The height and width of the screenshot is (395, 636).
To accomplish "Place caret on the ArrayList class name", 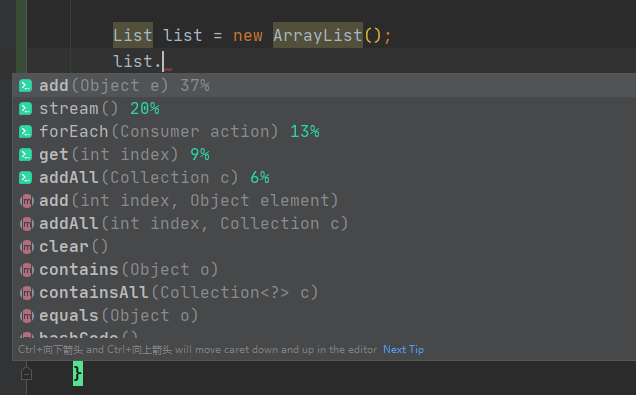I will click(318, 35).
